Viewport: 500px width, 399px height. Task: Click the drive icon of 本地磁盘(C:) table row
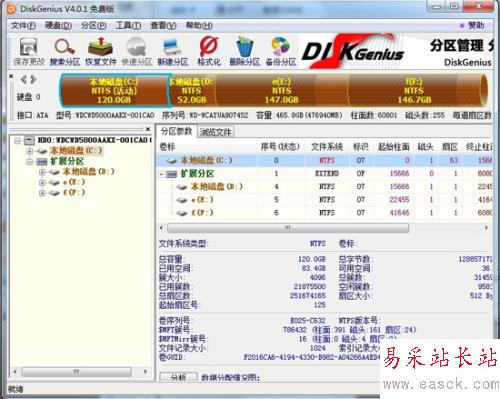(171, 161)
